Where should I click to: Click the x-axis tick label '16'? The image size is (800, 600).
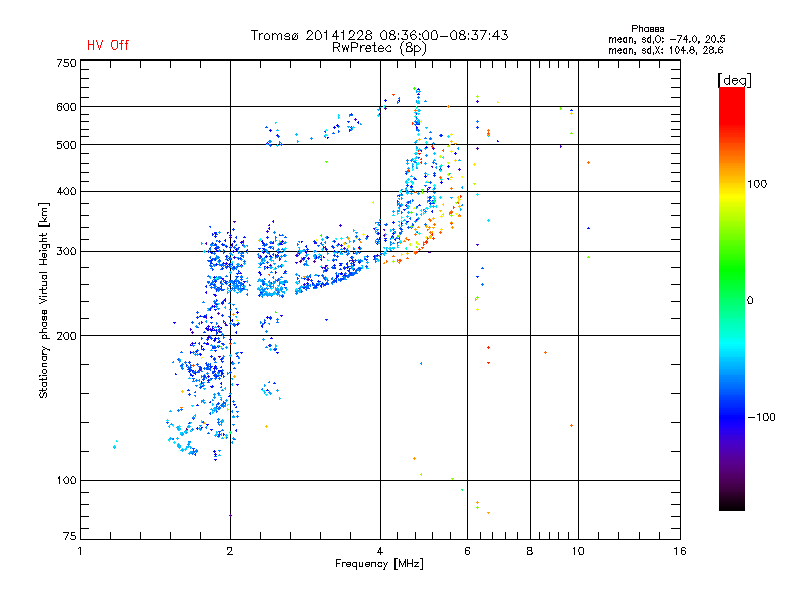680,551
